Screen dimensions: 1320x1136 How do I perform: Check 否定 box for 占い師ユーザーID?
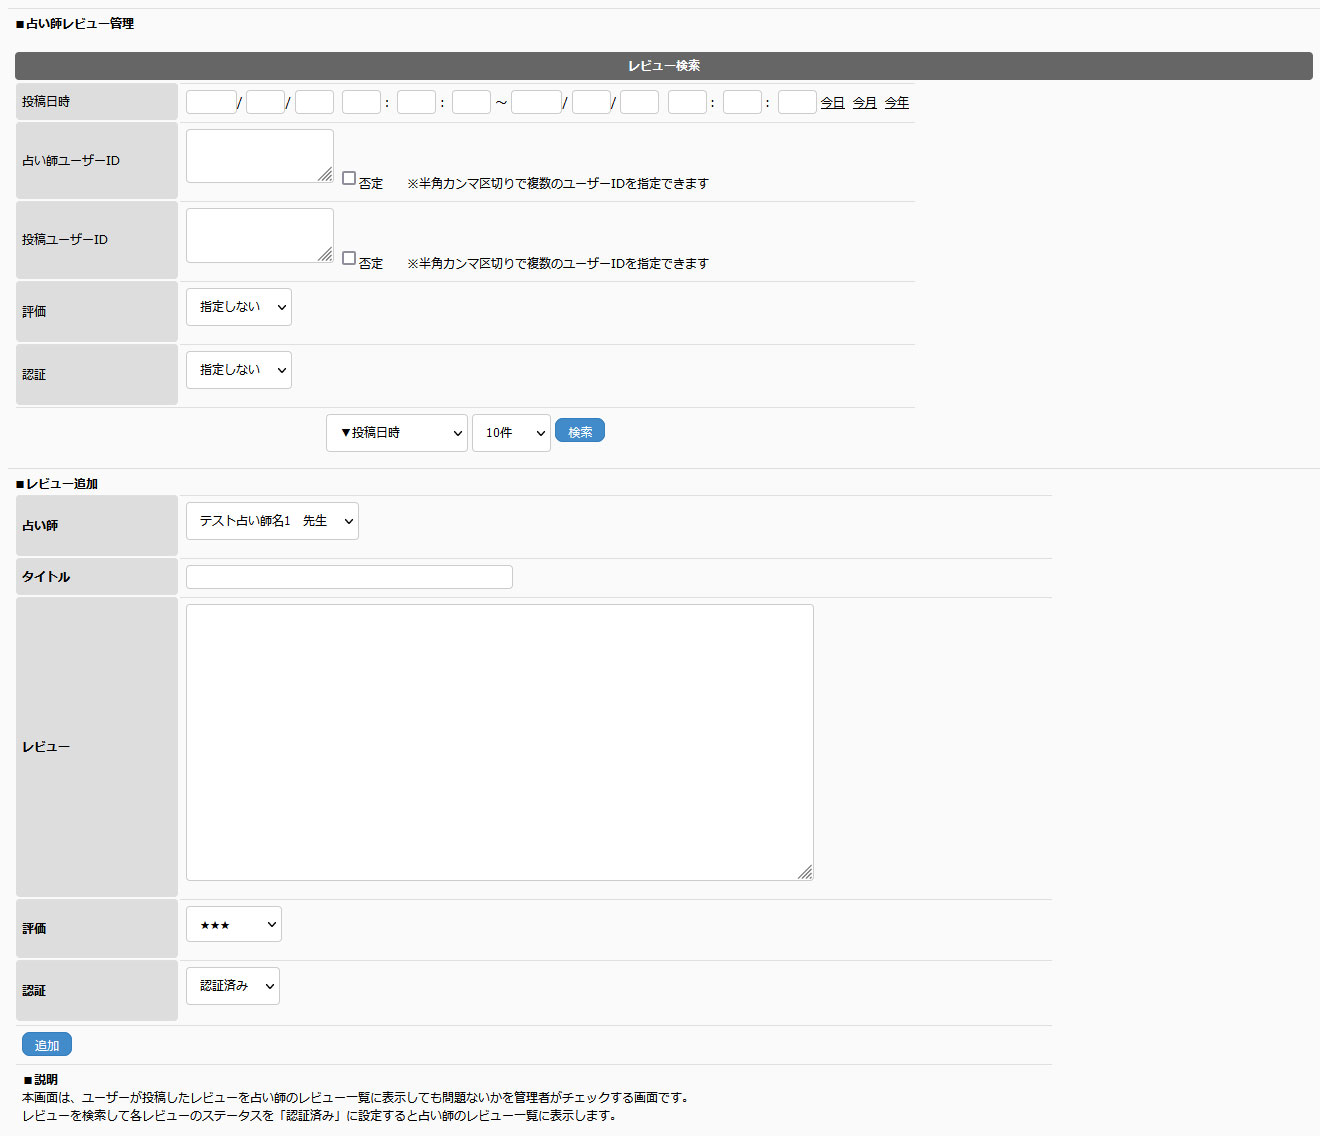coord(349,178)
